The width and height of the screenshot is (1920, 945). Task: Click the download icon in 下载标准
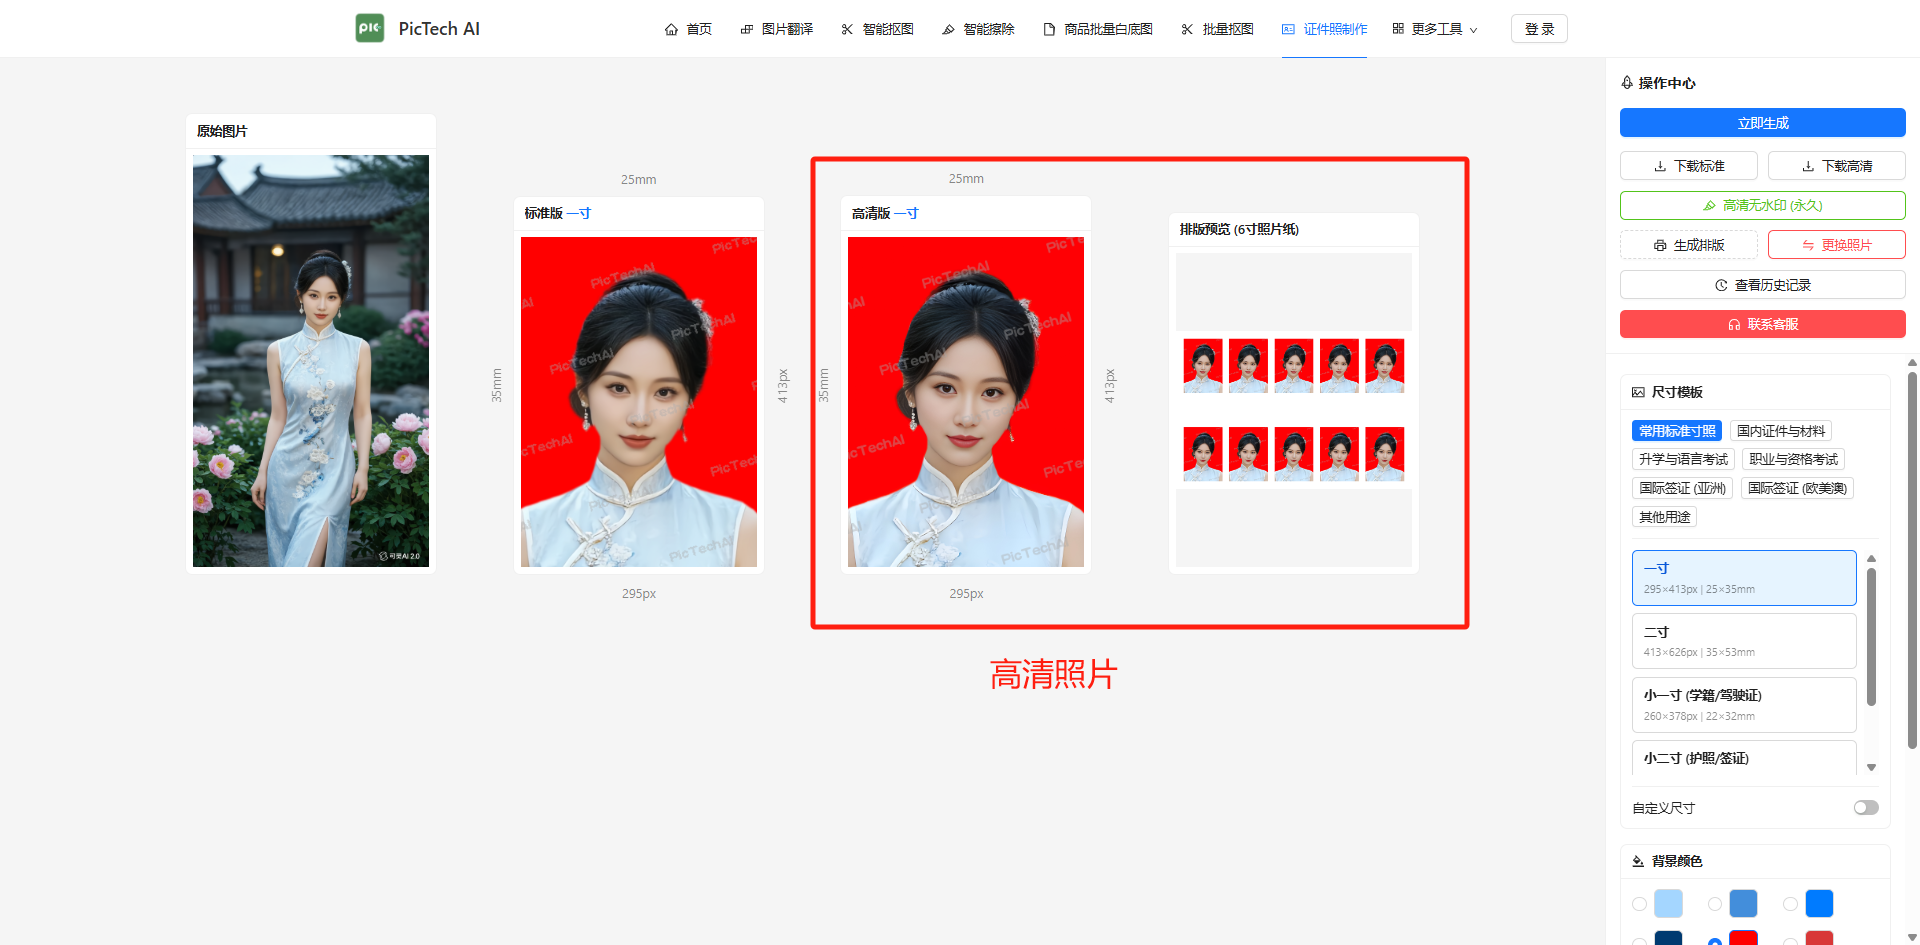click(x=1660, y=166)
